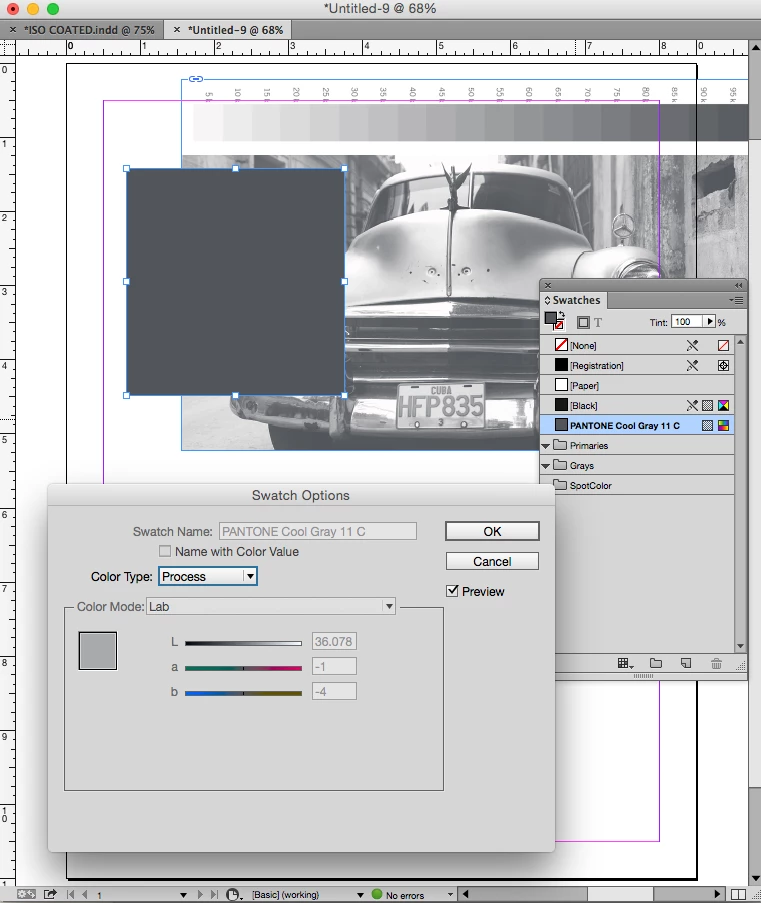
Task: Expand the Swatches panel title cycle arrows
Action: (x=547, y=300)
